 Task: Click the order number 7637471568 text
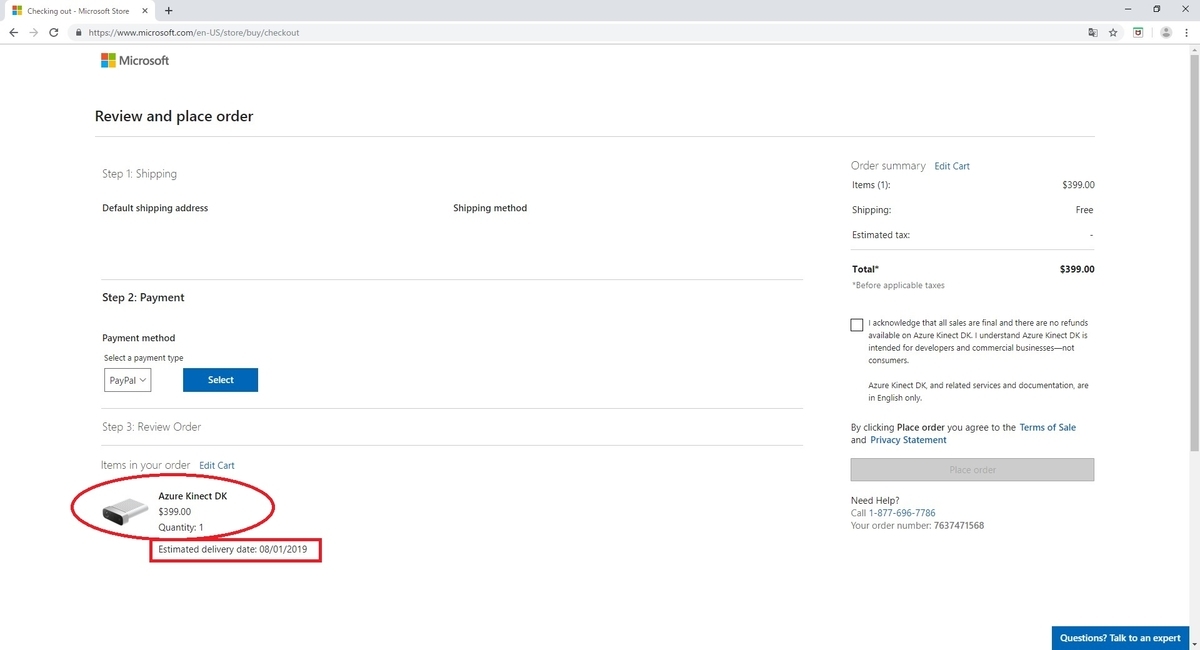pyautogui.click(x=958, y=525)
